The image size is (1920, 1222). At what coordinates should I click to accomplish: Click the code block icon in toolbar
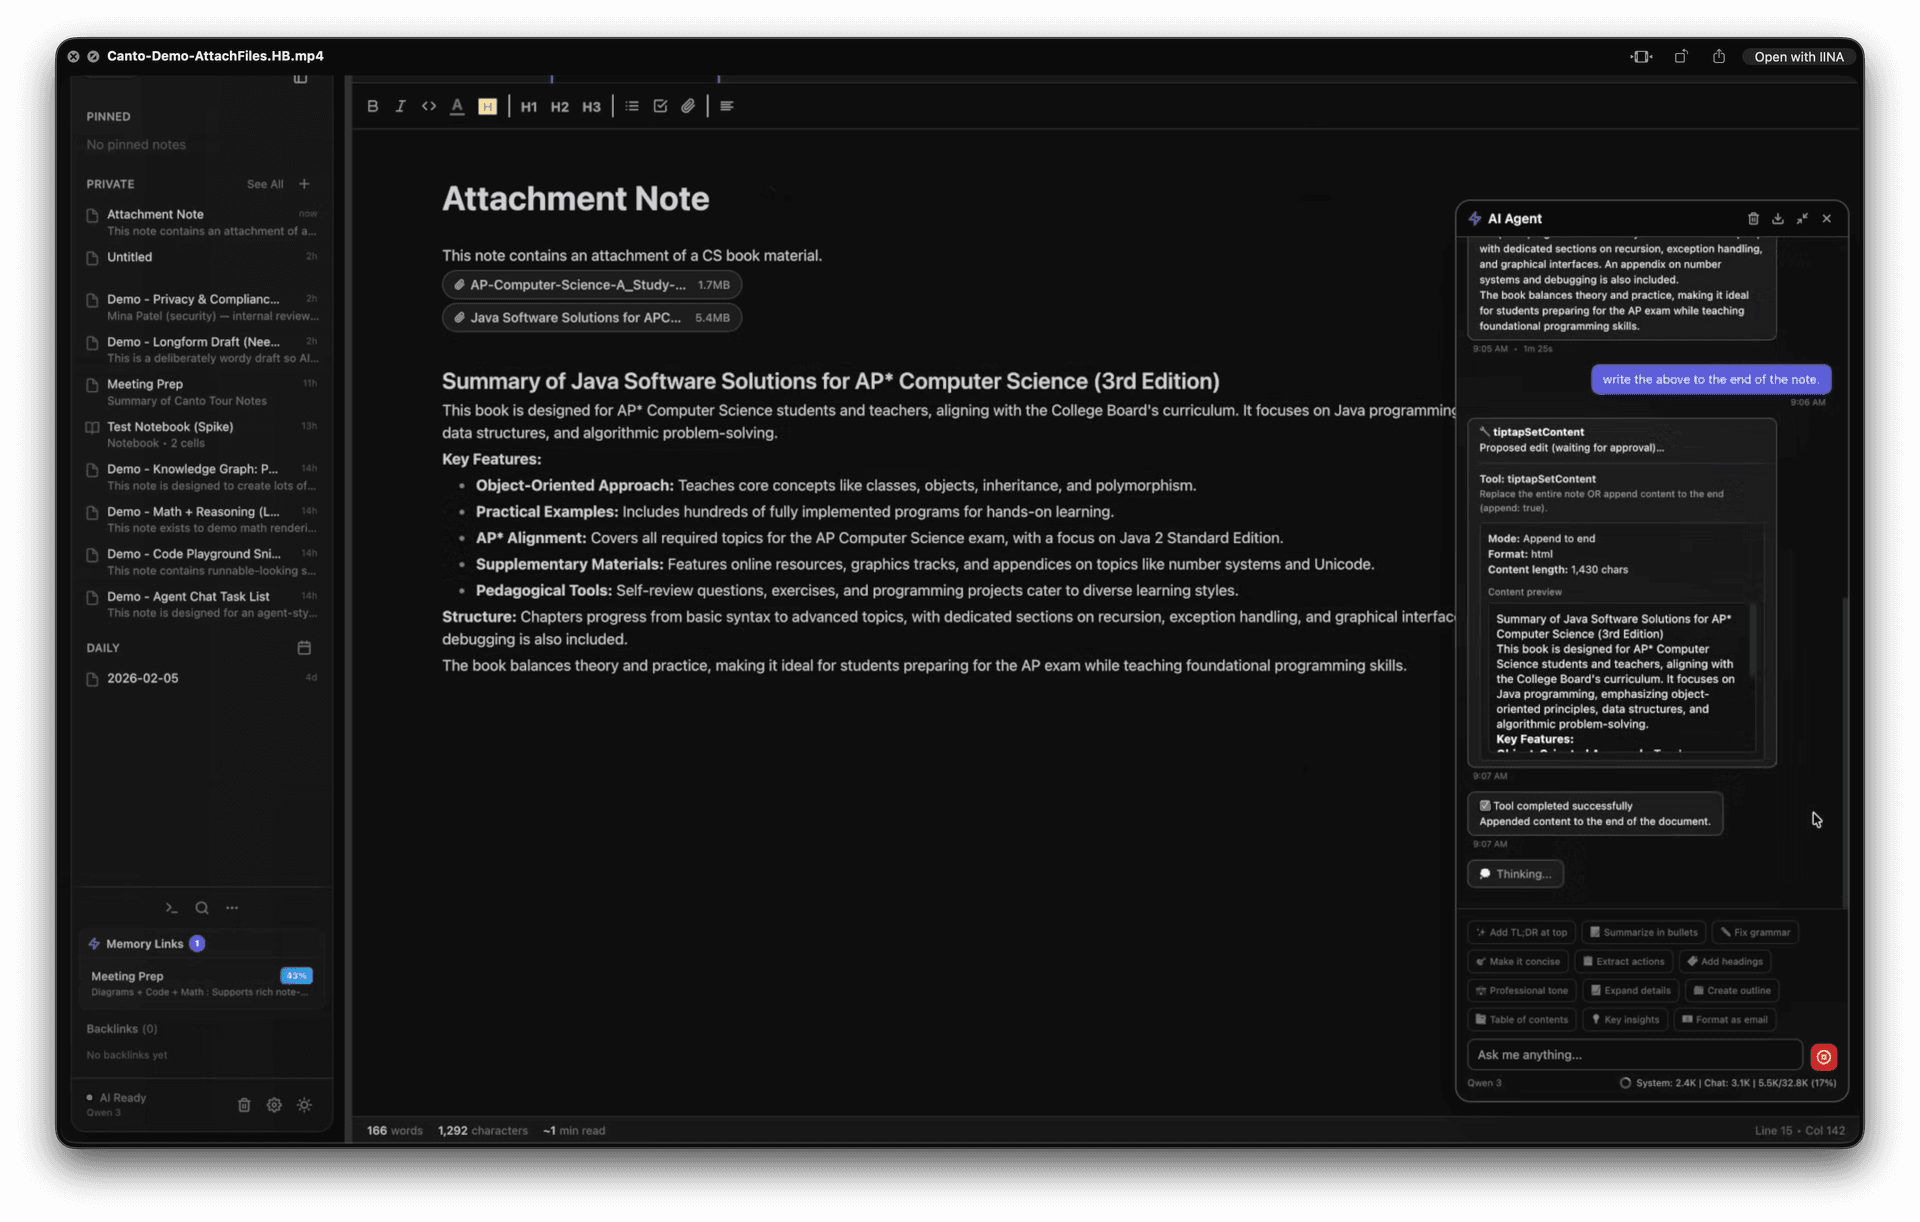429,106
